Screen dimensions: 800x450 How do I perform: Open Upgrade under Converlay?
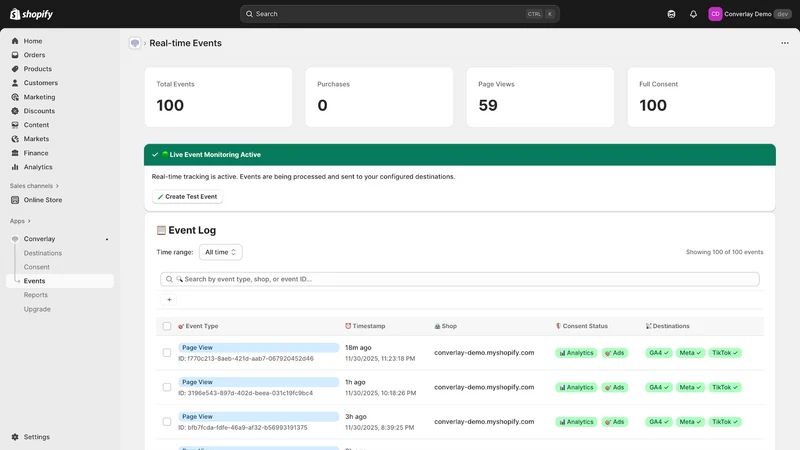[x=37, y=309]
